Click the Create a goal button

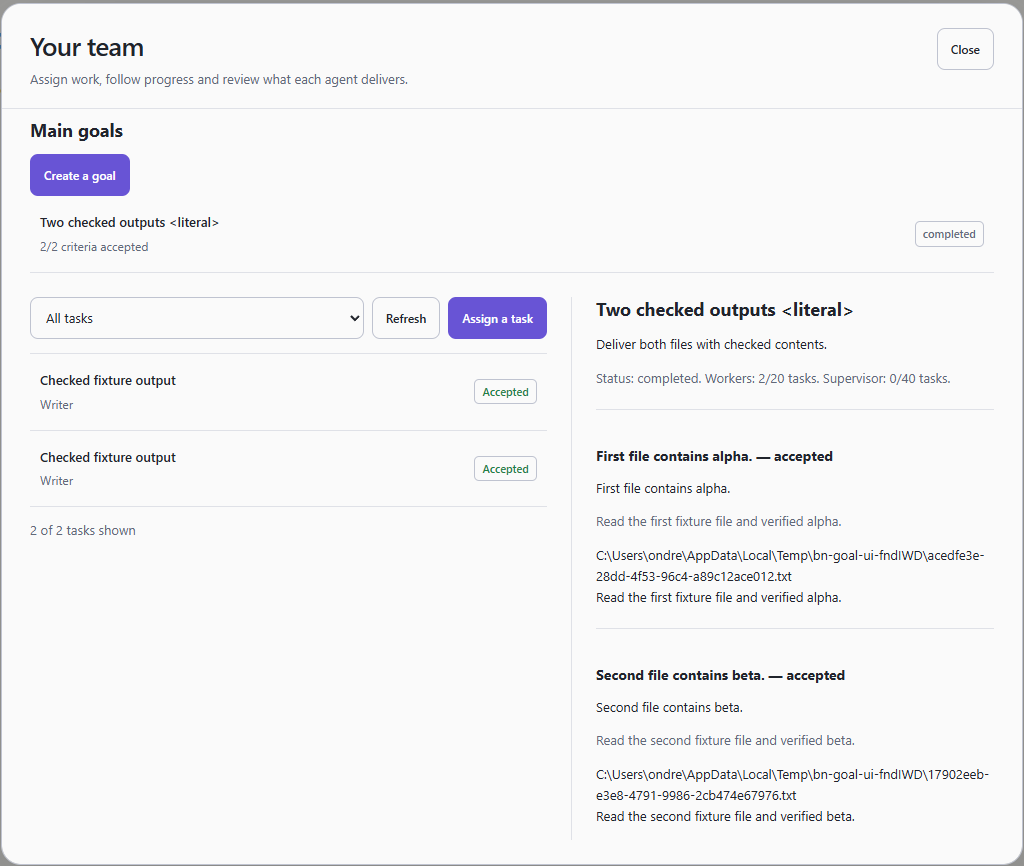pyautogui.click(x=80, y=175)
